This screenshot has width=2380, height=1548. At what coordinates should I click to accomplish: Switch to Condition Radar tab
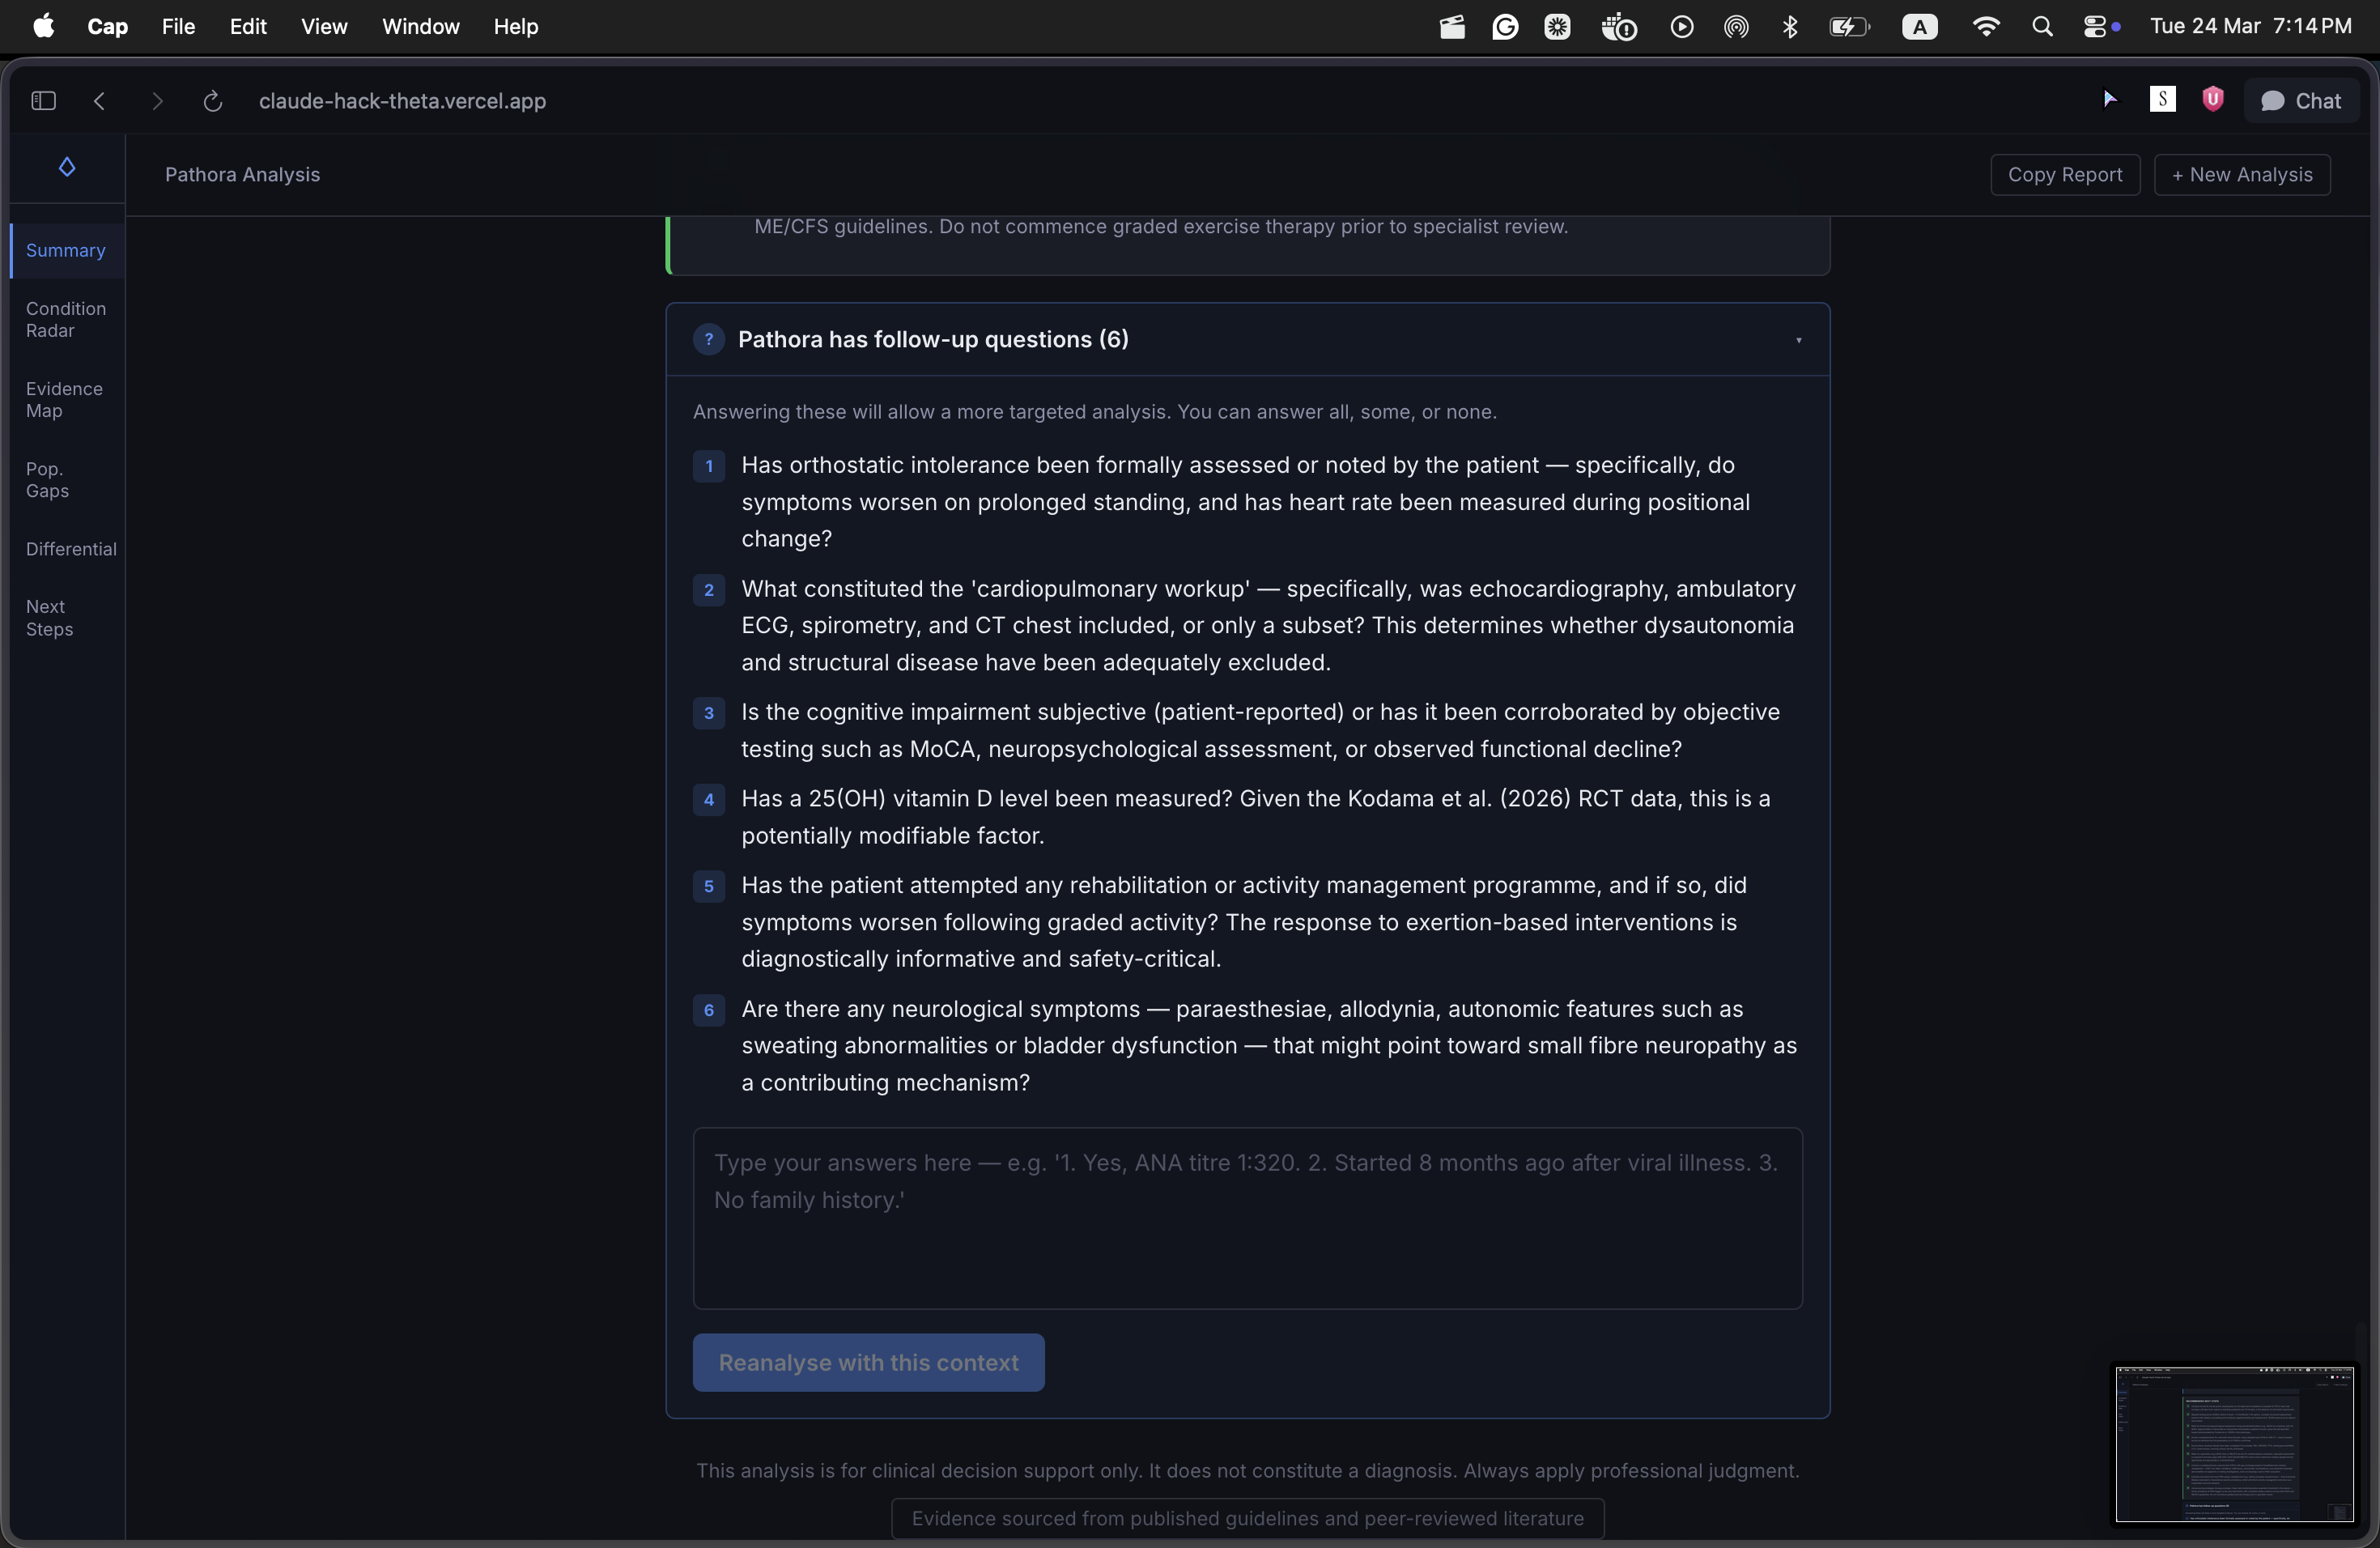66,320
